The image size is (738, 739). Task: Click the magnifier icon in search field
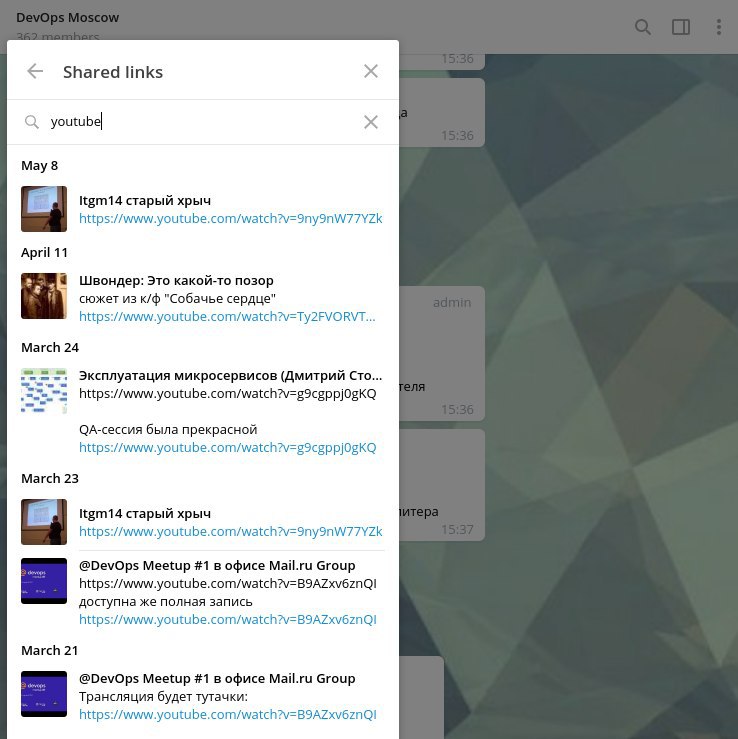tap(32, 122)
